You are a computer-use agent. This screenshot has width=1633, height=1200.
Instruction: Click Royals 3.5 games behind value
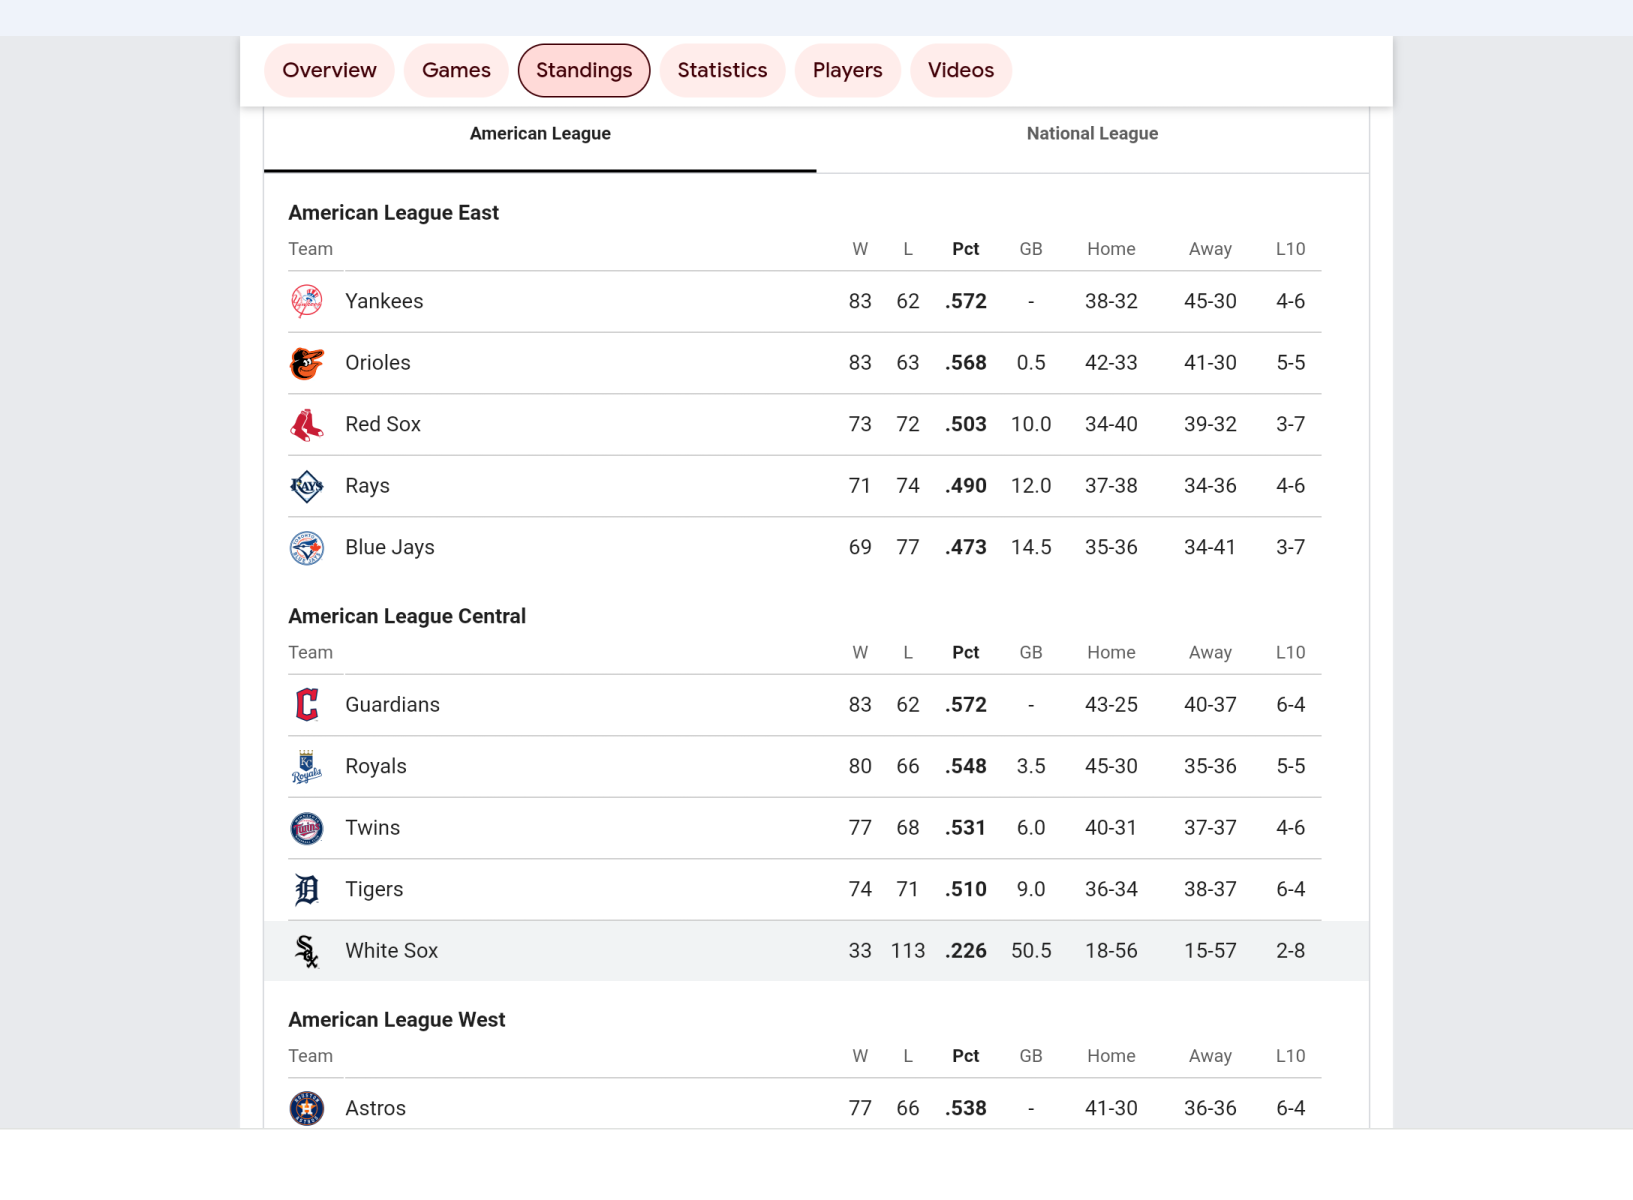(x=1031, y=766)
